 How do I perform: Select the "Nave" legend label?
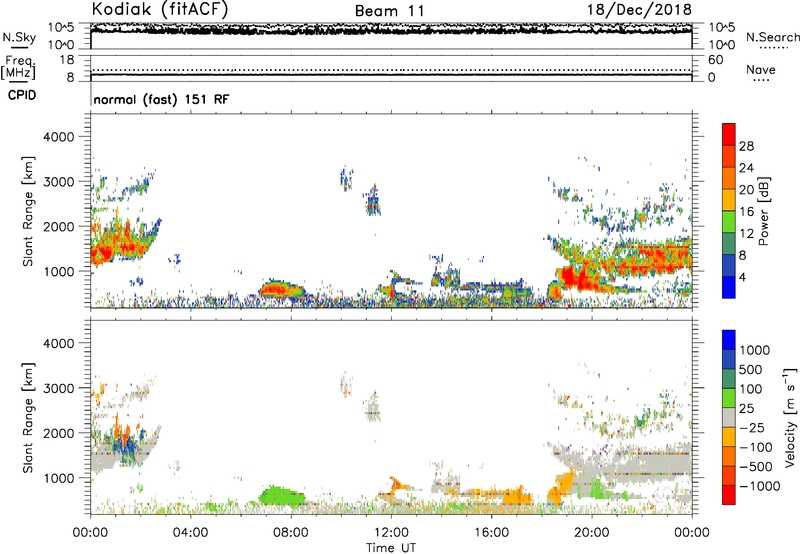(761, 70)
